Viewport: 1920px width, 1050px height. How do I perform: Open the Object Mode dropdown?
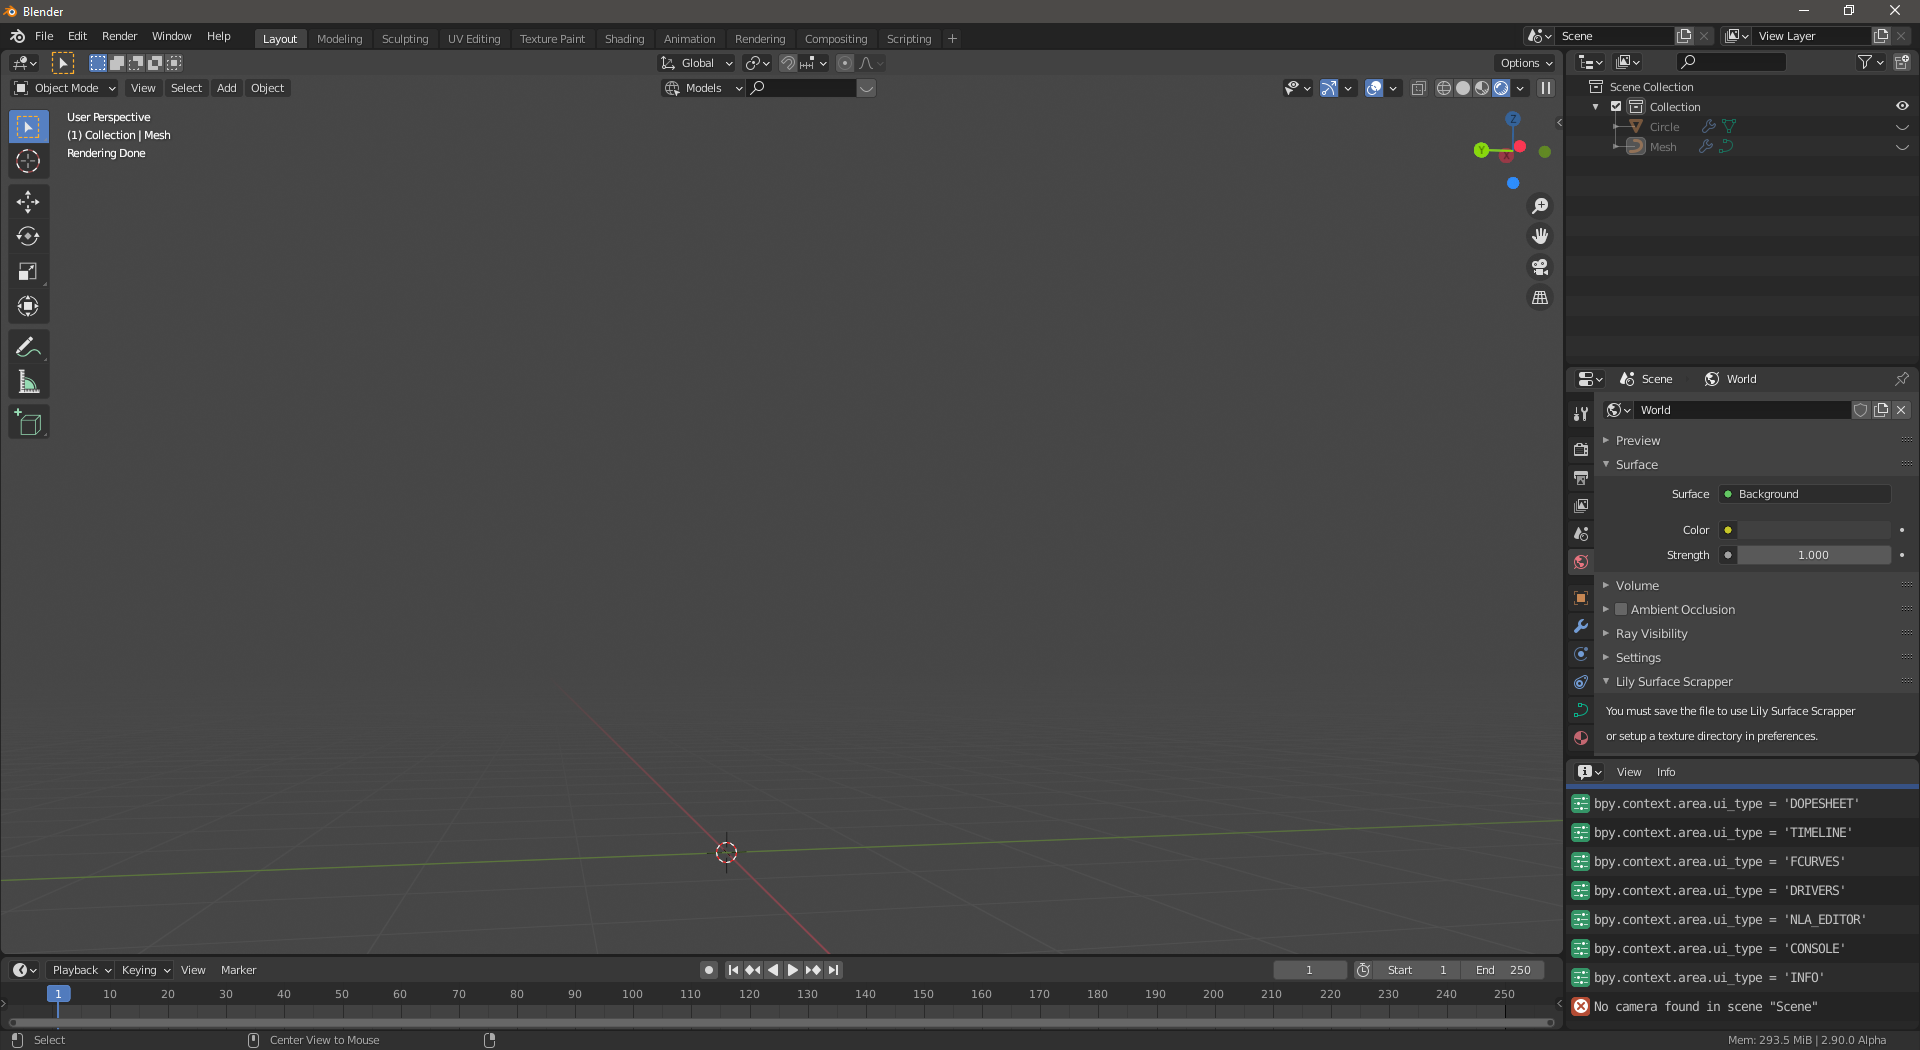[65, 88]
